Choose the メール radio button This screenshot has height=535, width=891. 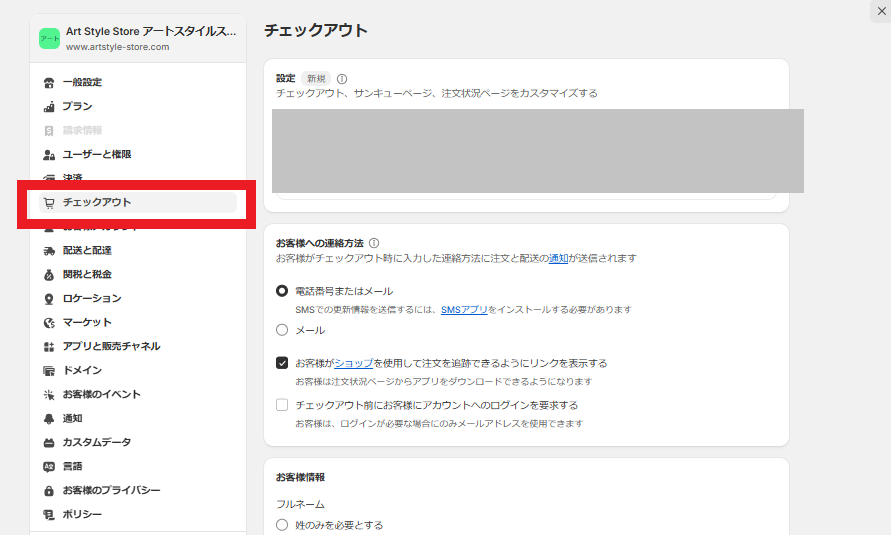(282, 330)
